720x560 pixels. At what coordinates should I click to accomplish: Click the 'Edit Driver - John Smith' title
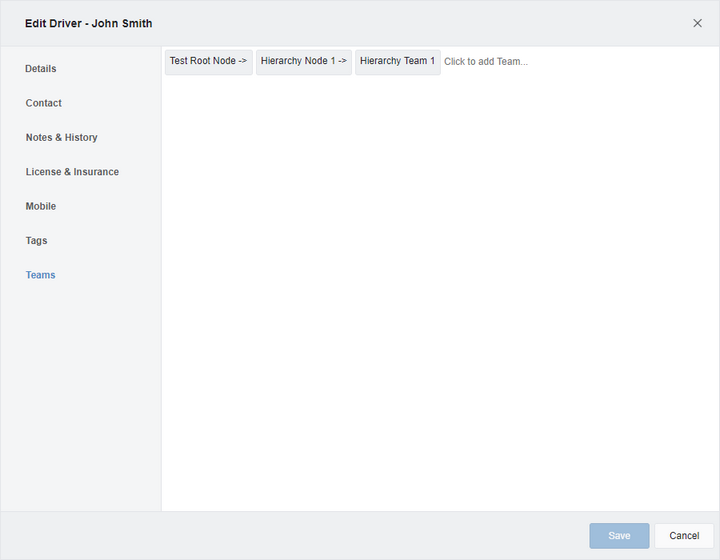click(89, 23)
